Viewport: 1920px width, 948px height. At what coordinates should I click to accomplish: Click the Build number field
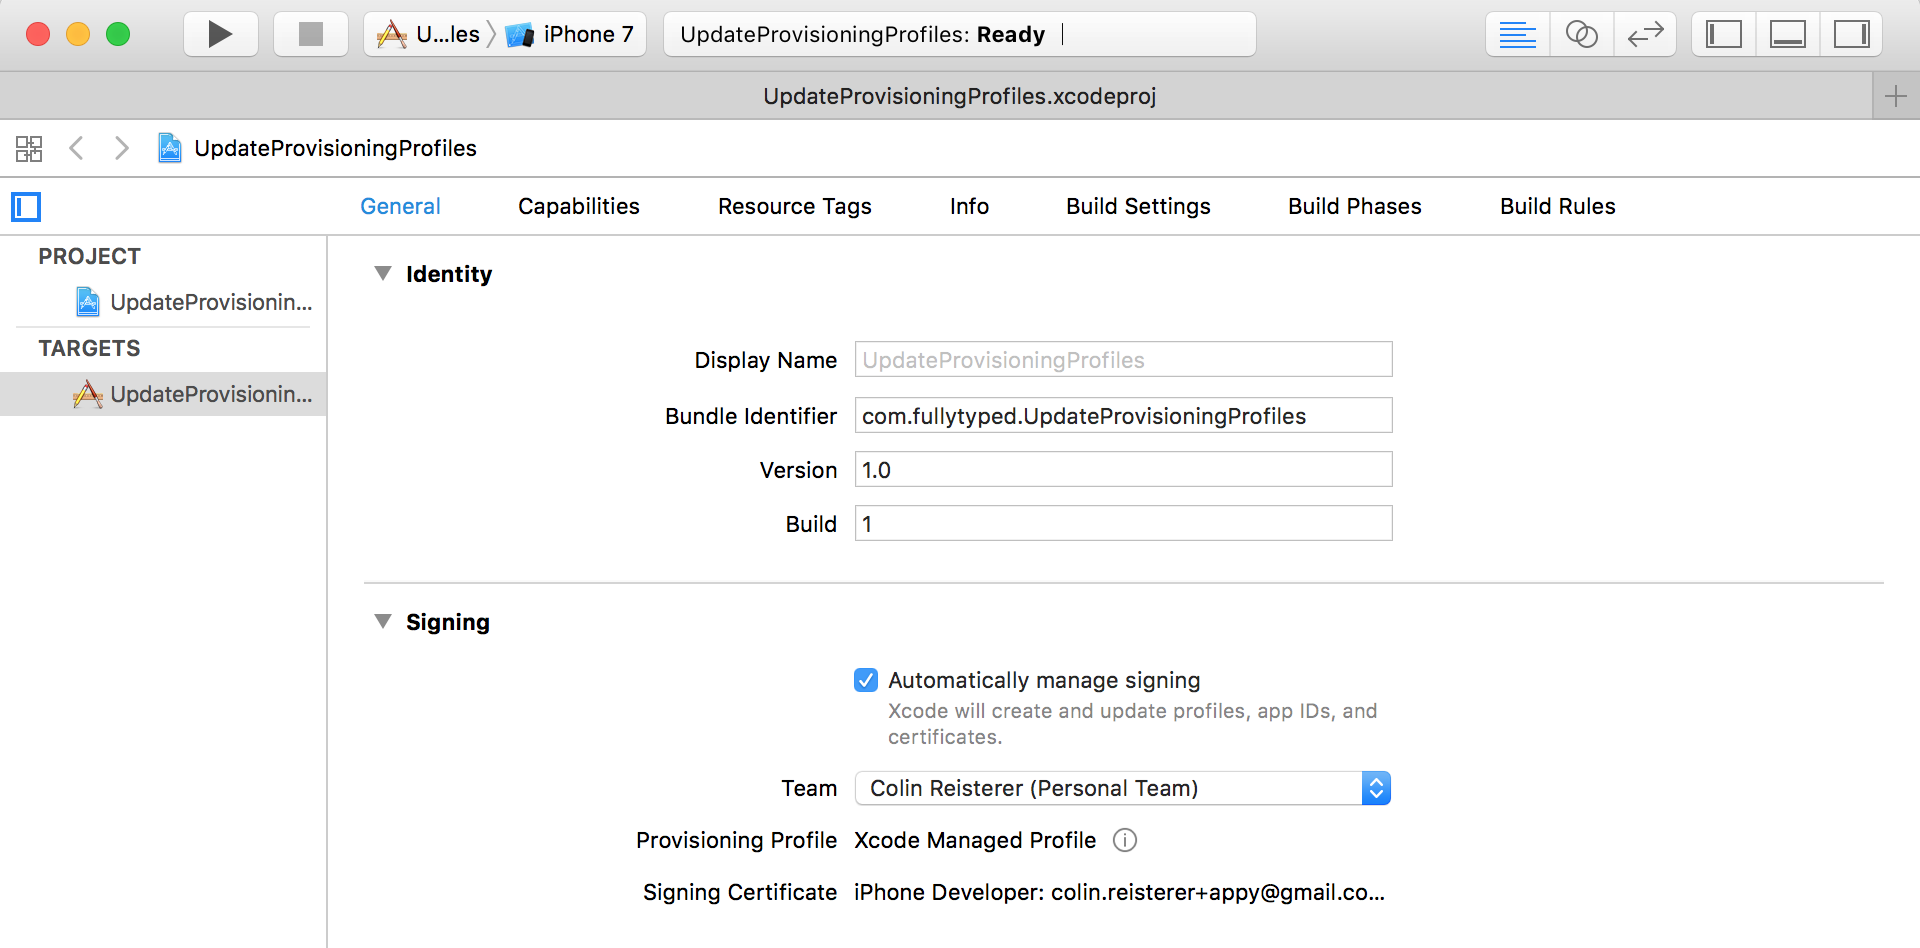point(1123,524)
